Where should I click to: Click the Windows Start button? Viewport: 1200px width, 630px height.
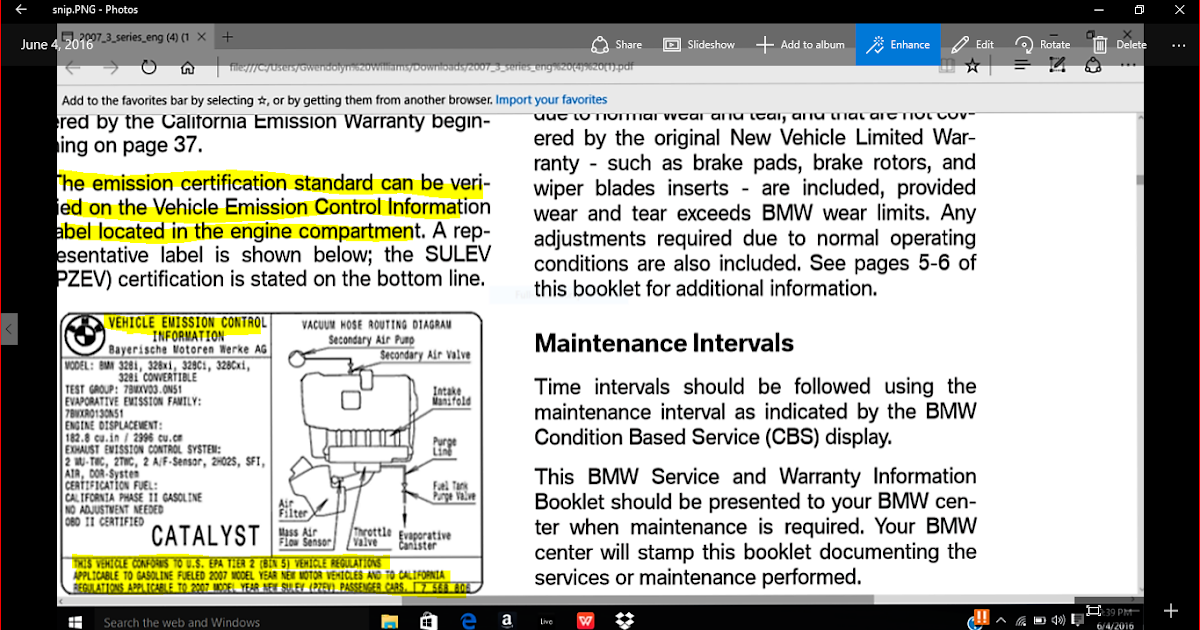(x=73, y=621)
